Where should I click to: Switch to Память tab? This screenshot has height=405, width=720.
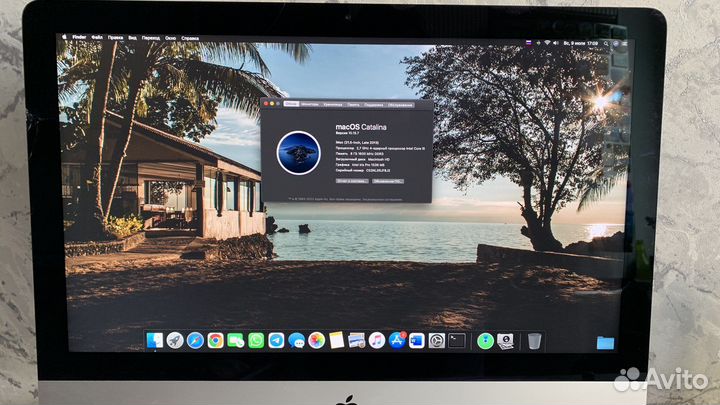pos(353,105)
